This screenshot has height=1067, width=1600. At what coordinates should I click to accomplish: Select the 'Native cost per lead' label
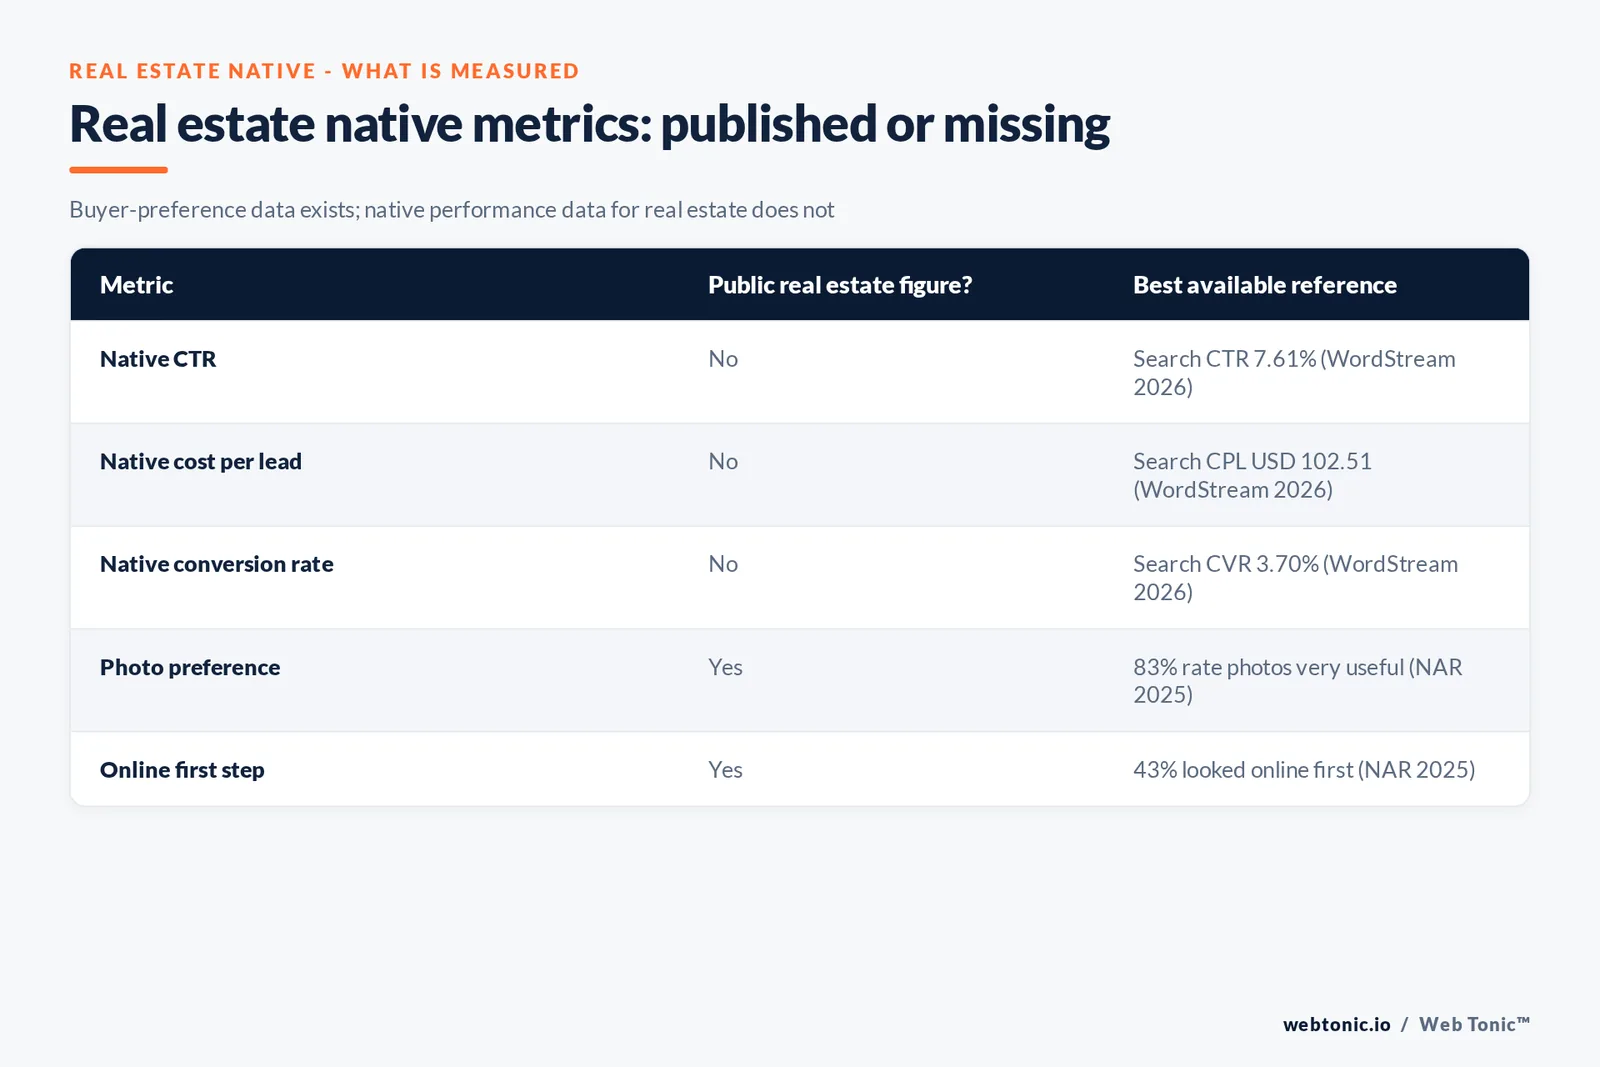201,462
